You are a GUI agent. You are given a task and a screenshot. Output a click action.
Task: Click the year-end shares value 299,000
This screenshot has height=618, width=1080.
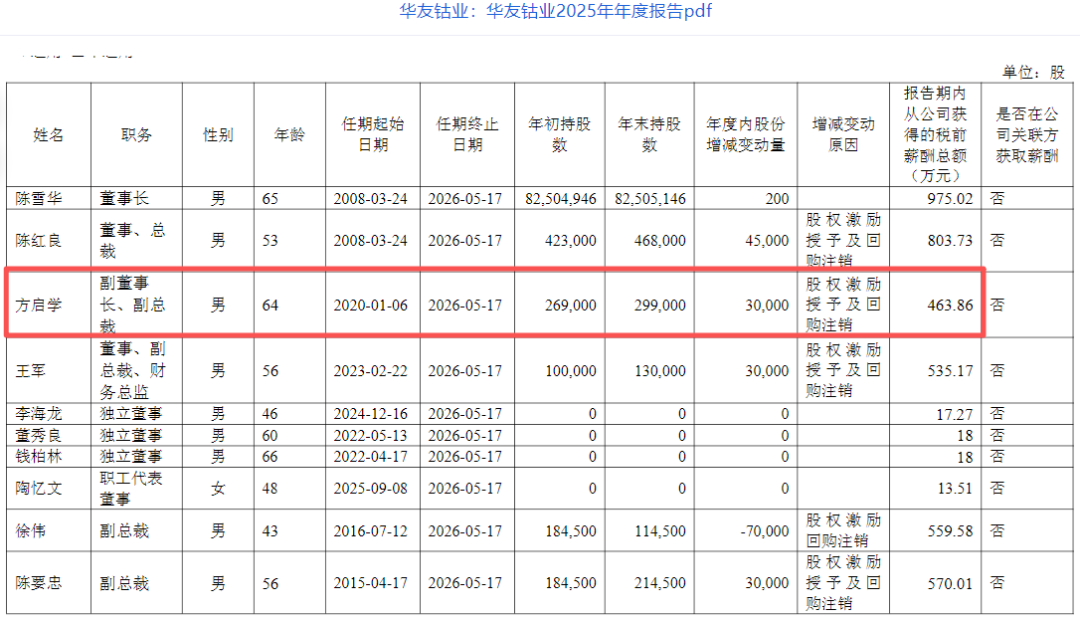[660, 305]
